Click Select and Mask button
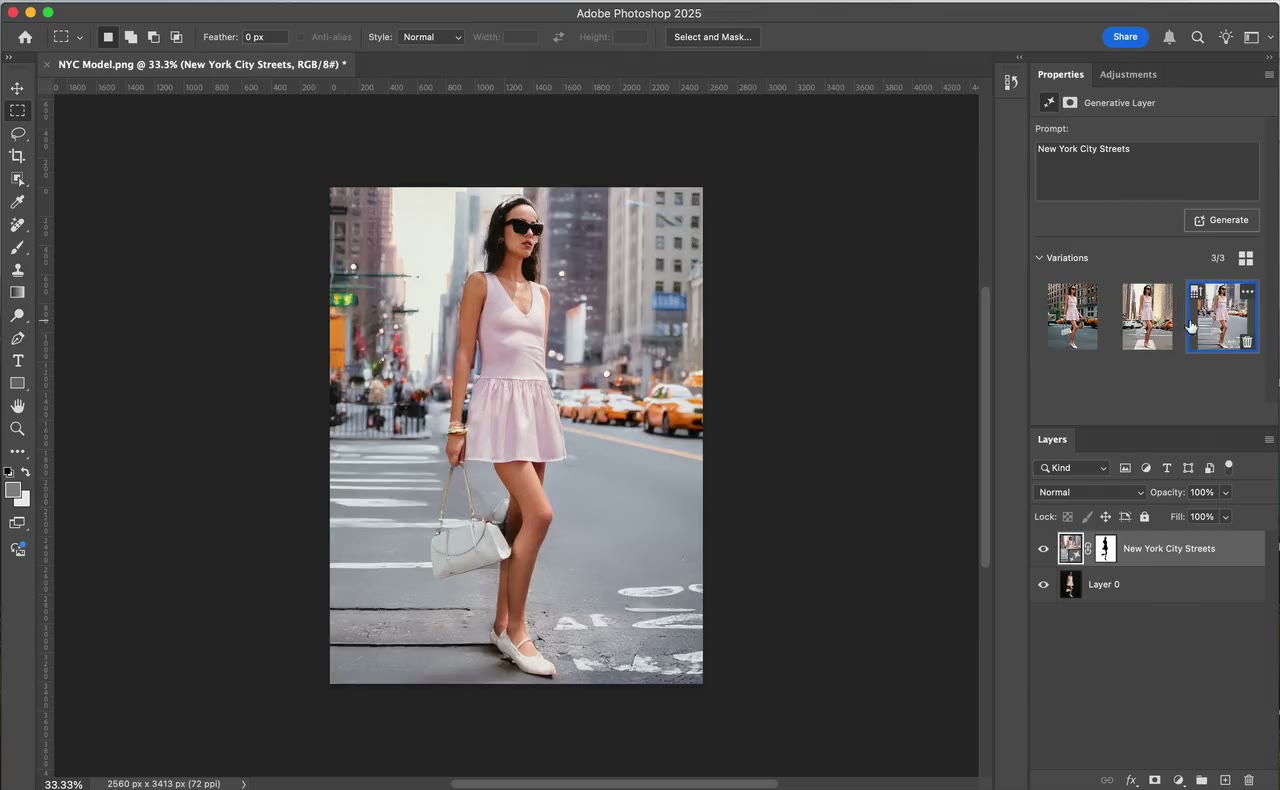 (713, 37)
